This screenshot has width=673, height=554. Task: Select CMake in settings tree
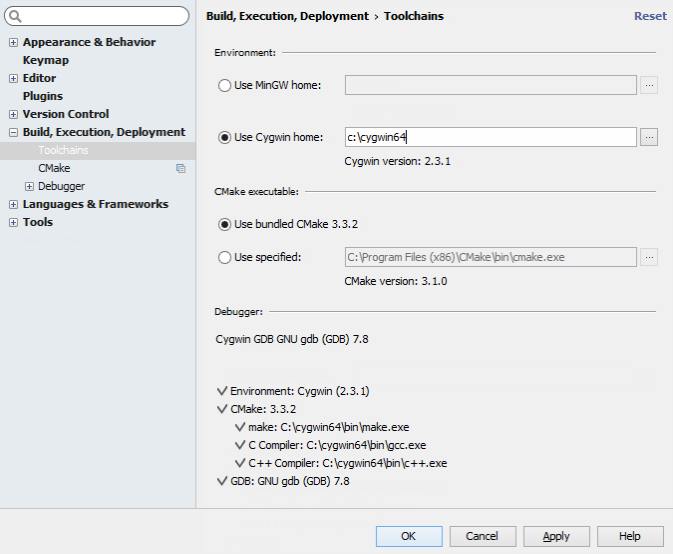(x=54, y=168)
